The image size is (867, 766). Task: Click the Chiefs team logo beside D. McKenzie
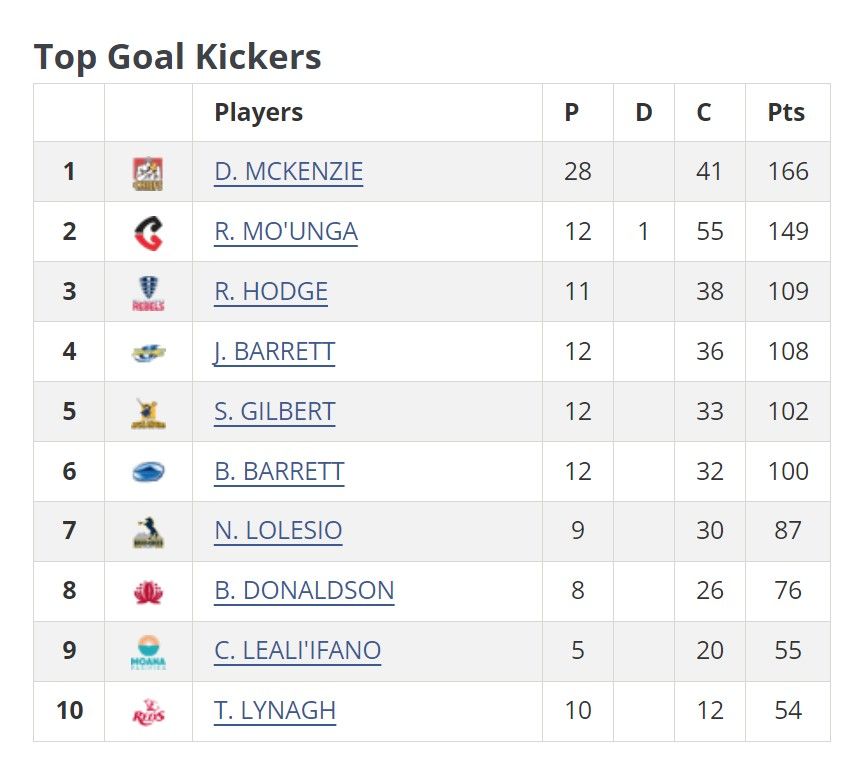[148, 172]
